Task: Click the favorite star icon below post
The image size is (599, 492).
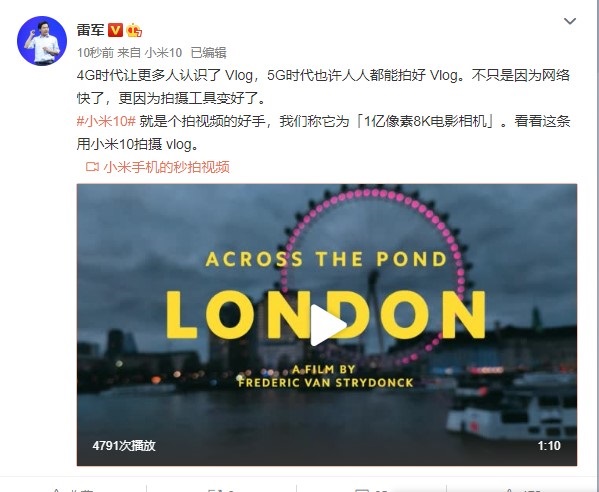Action: click(56, 490)
